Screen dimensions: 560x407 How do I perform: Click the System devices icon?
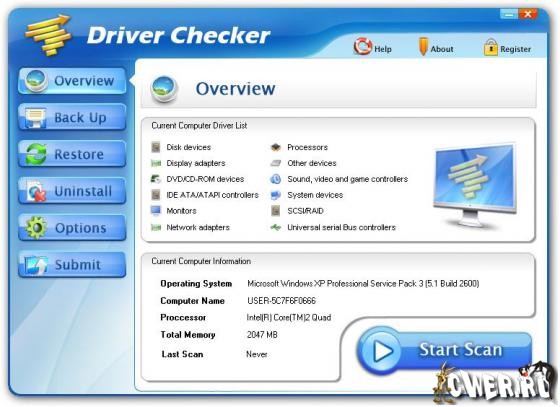pos(276,195)
